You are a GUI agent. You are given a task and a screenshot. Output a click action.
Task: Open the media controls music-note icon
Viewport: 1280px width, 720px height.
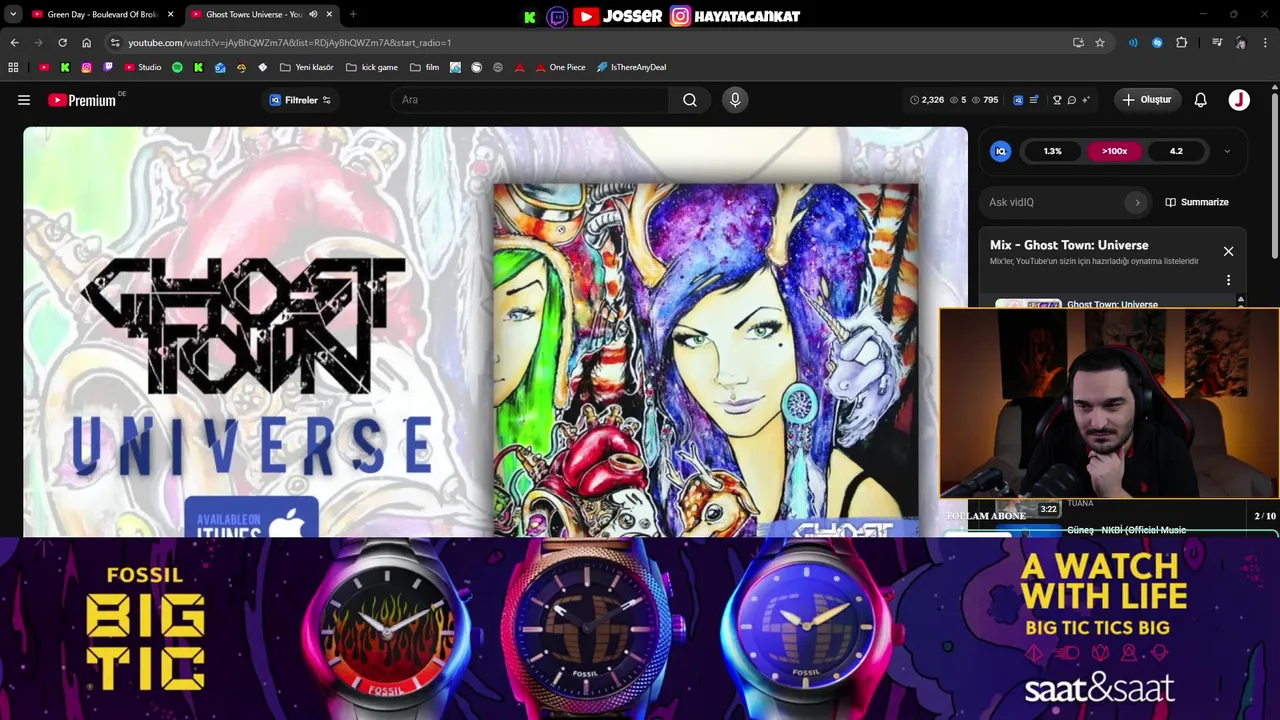pyautogui.click(x=1217, y=43)
